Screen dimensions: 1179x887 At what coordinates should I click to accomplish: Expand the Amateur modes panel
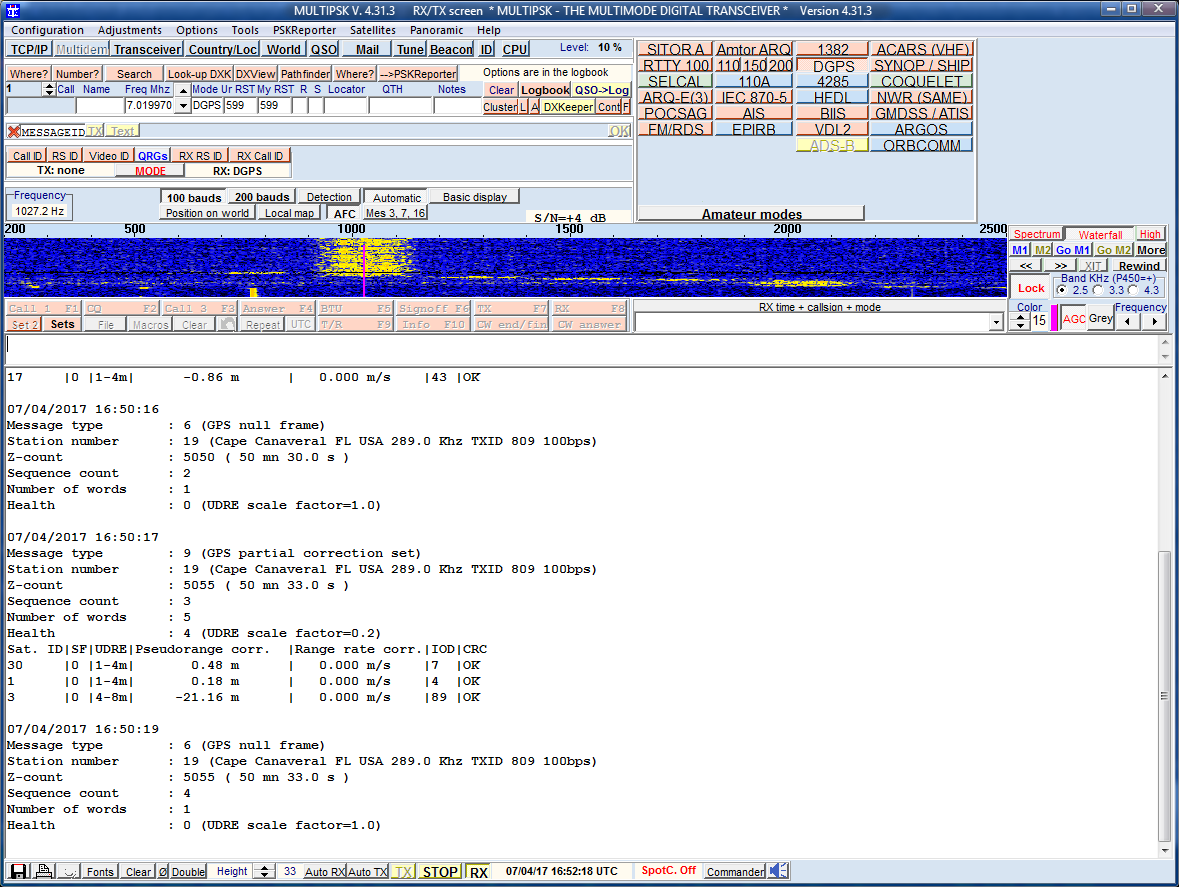click(751, 213)
